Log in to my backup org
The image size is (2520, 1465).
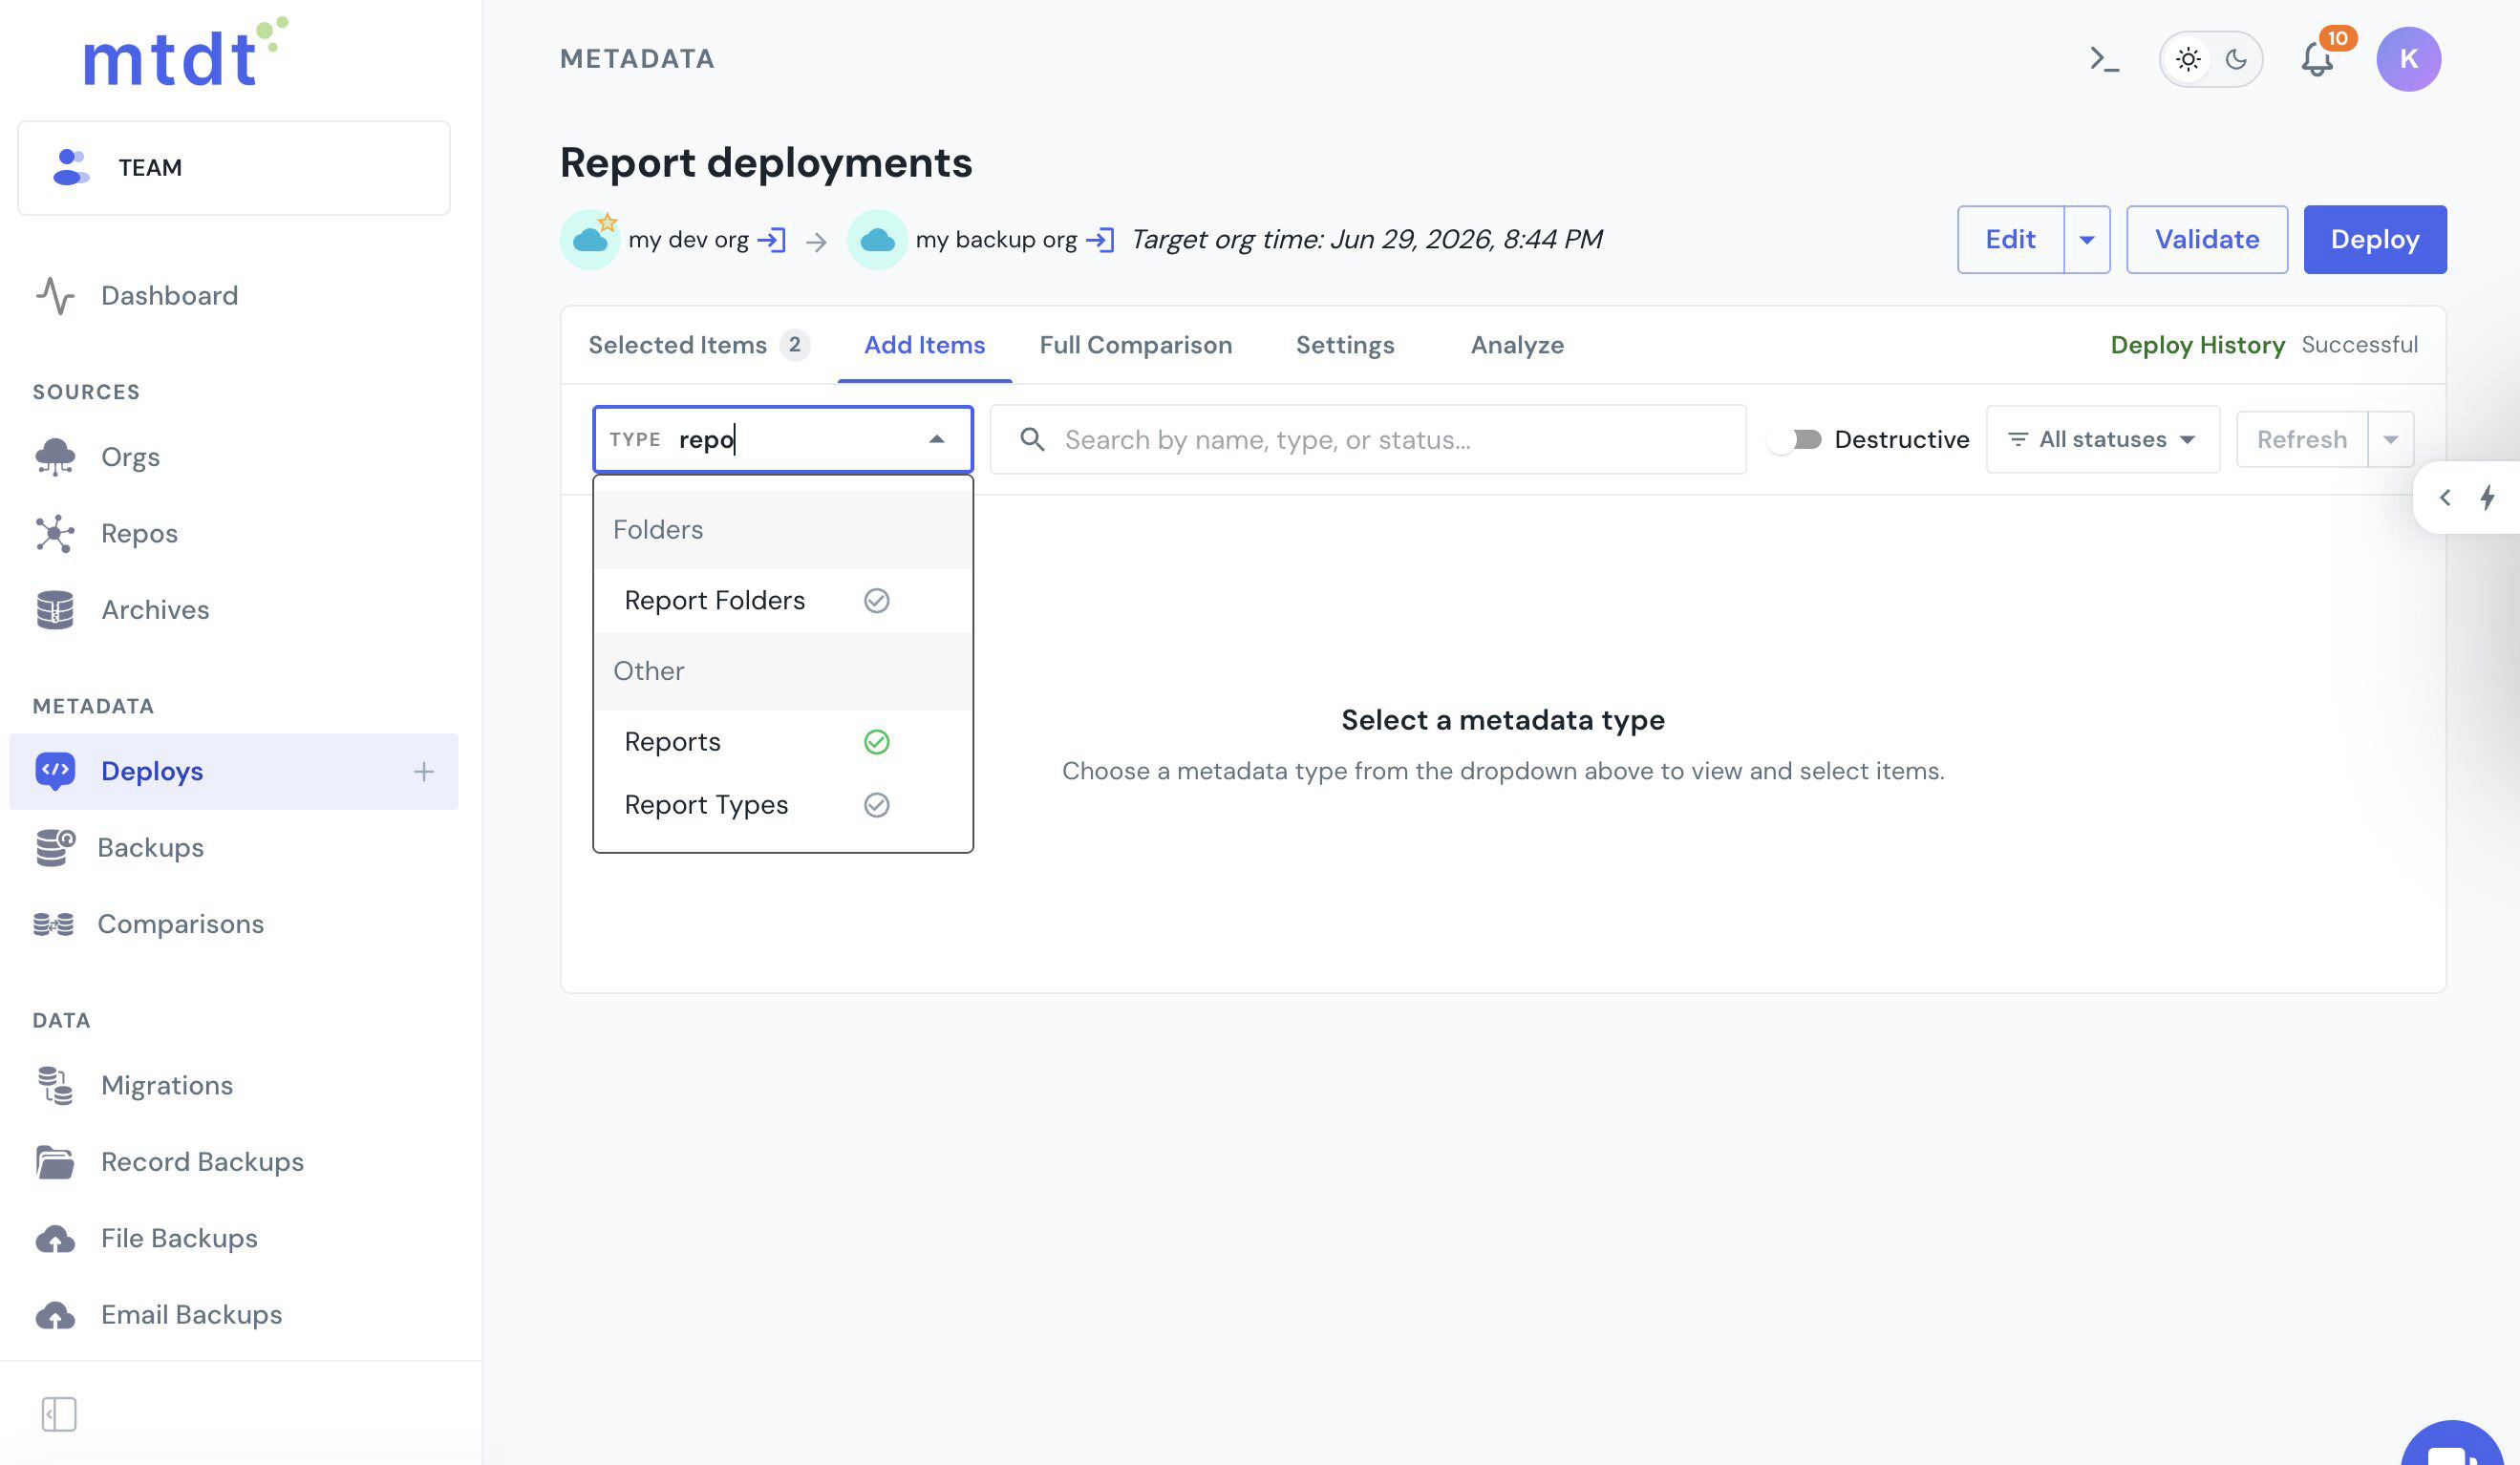coord(1100,240)
